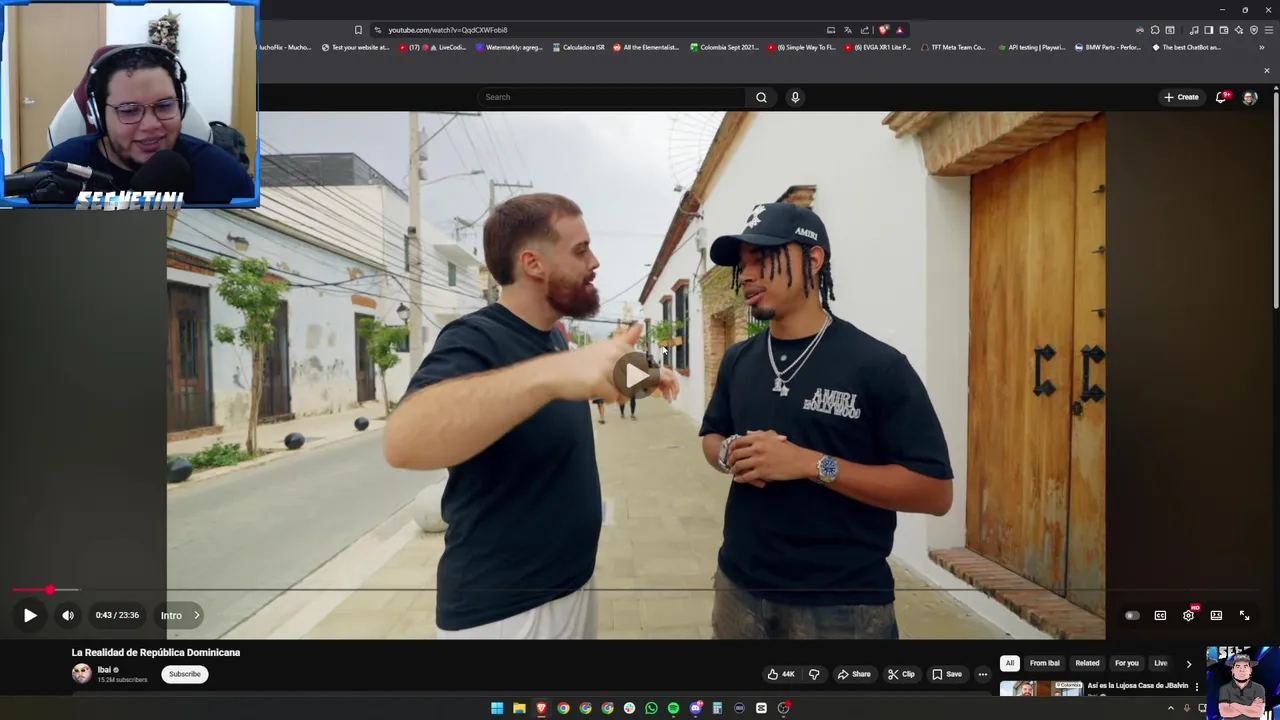
Task: Click the magnifying glass search button
Action: (x=761, y=97)
